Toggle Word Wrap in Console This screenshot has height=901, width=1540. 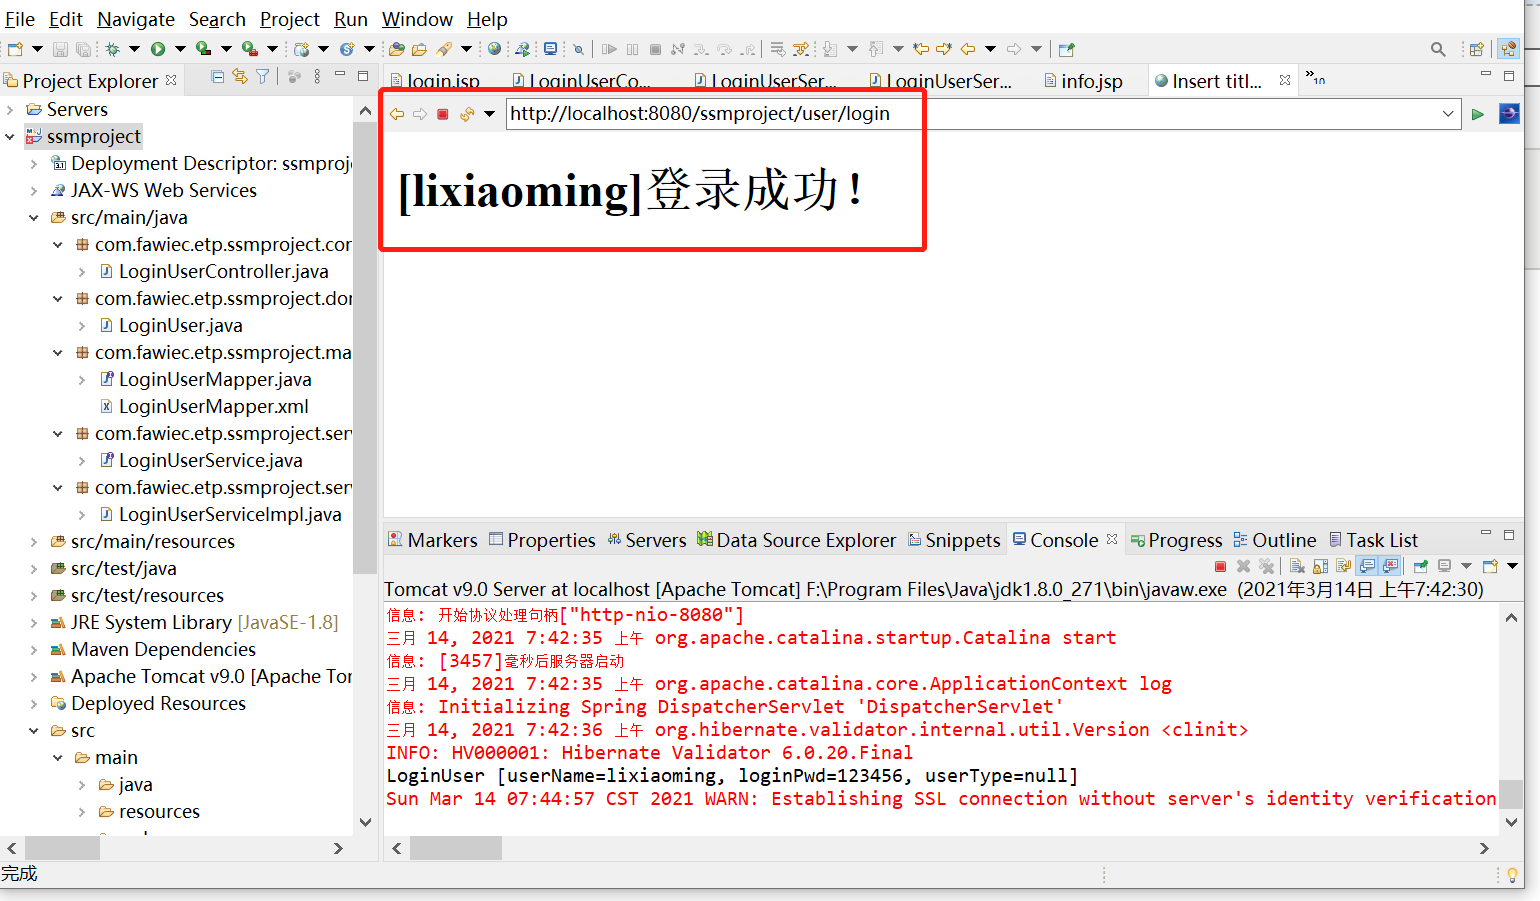1343,566
